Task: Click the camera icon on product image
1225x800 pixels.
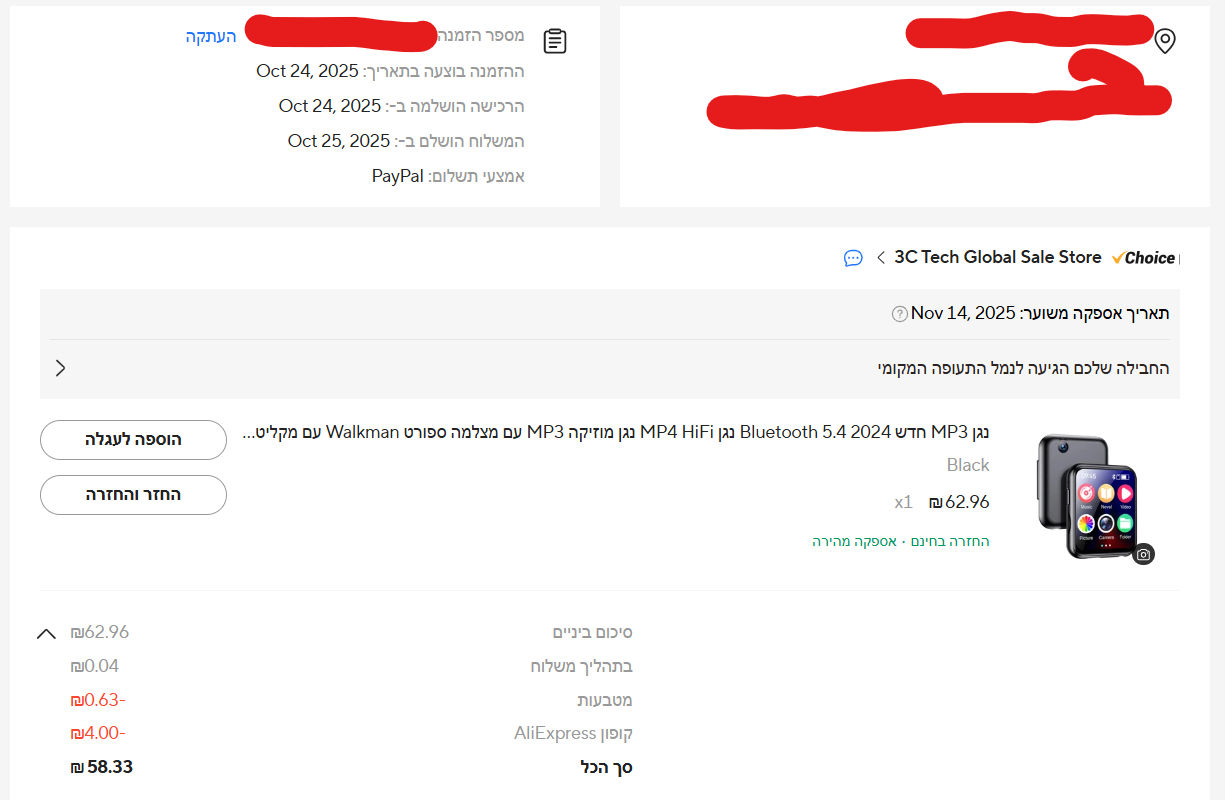Action: [x=1144, y=554]
